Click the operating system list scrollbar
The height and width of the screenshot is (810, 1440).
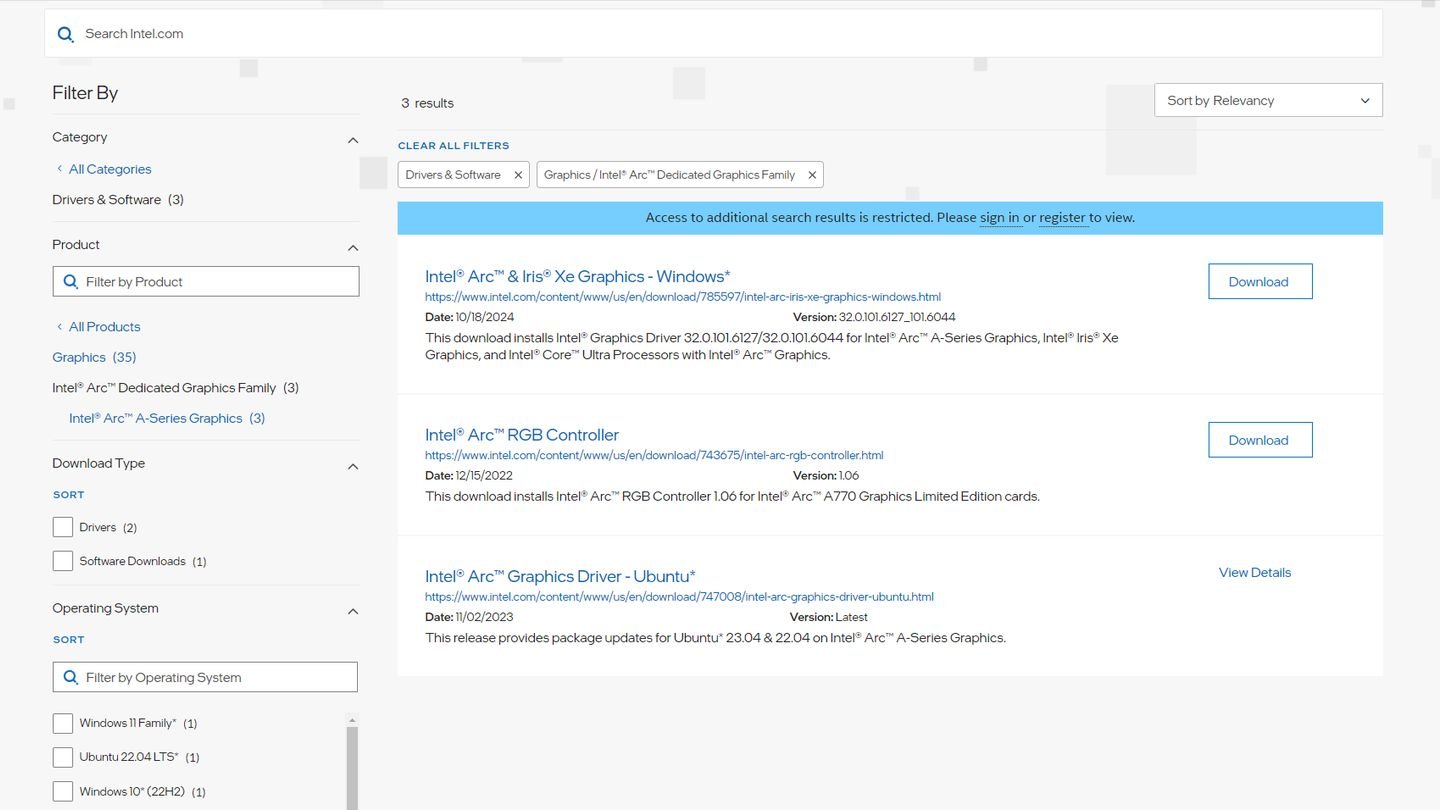352,768
